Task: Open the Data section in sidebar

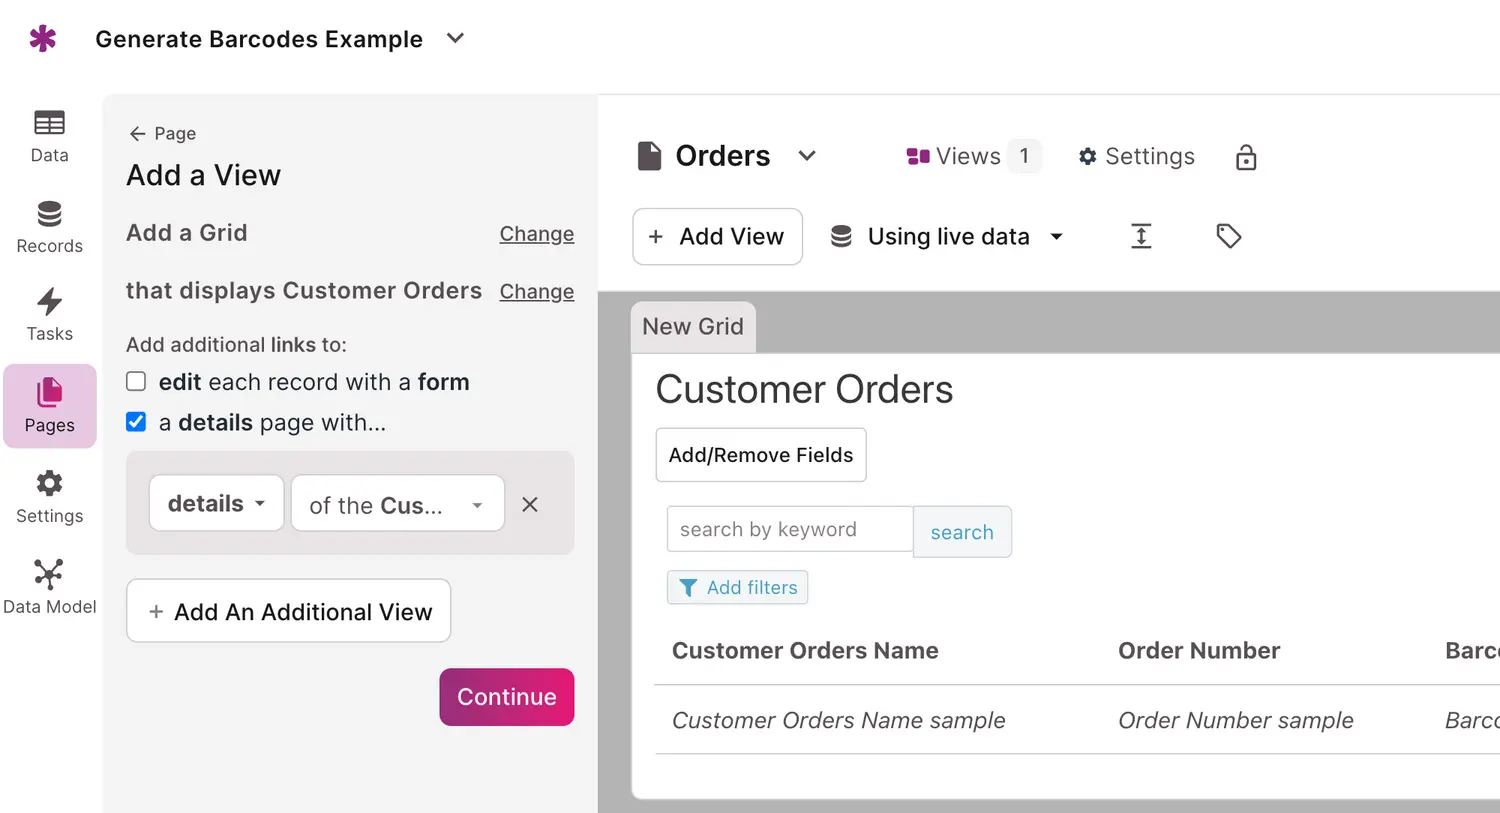Action: pyautogui.click(x=49, y=135)
